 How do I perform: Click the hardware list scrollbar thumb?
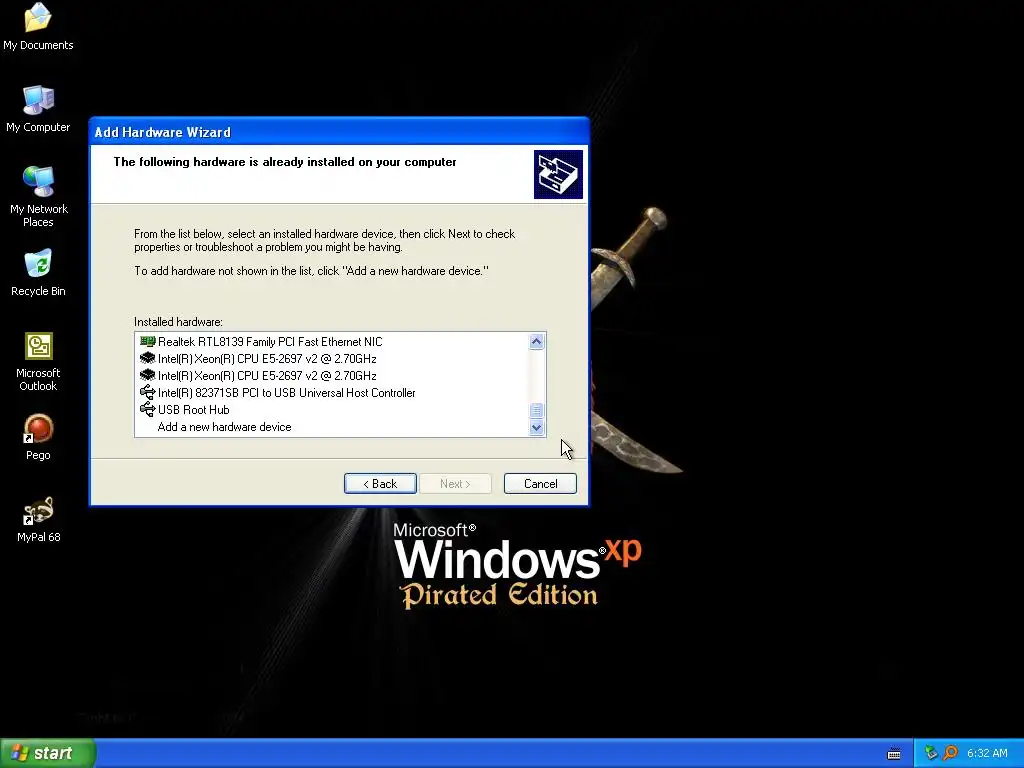tap(536, 410)
